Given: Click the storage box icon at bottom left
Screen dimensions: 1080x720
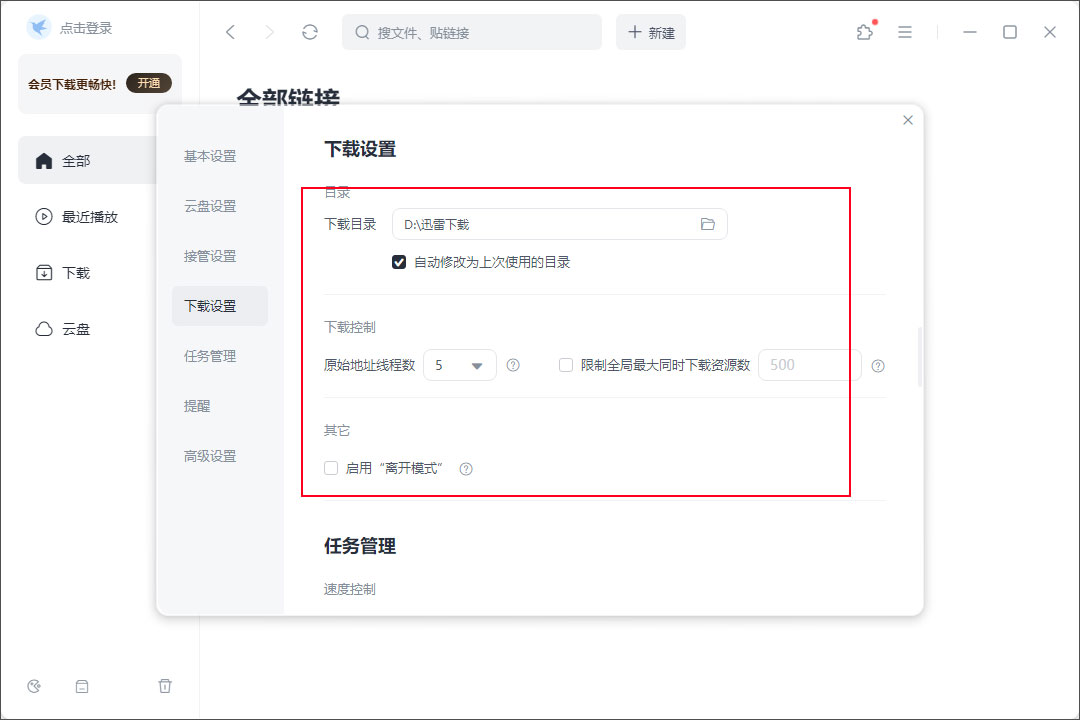Looking at the screenshot, I should click(82, 686).
